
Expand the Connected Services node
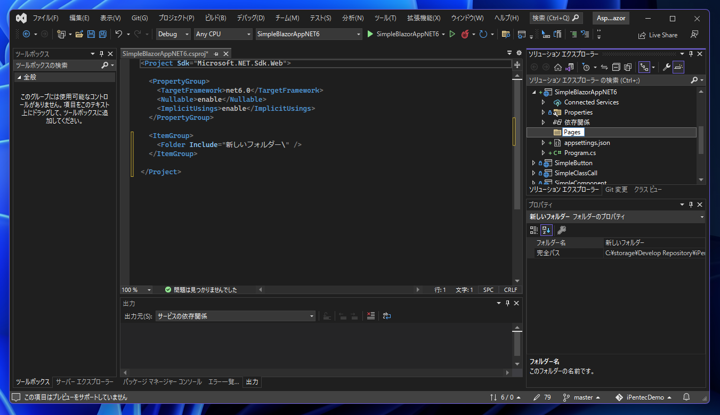(543, 102)
